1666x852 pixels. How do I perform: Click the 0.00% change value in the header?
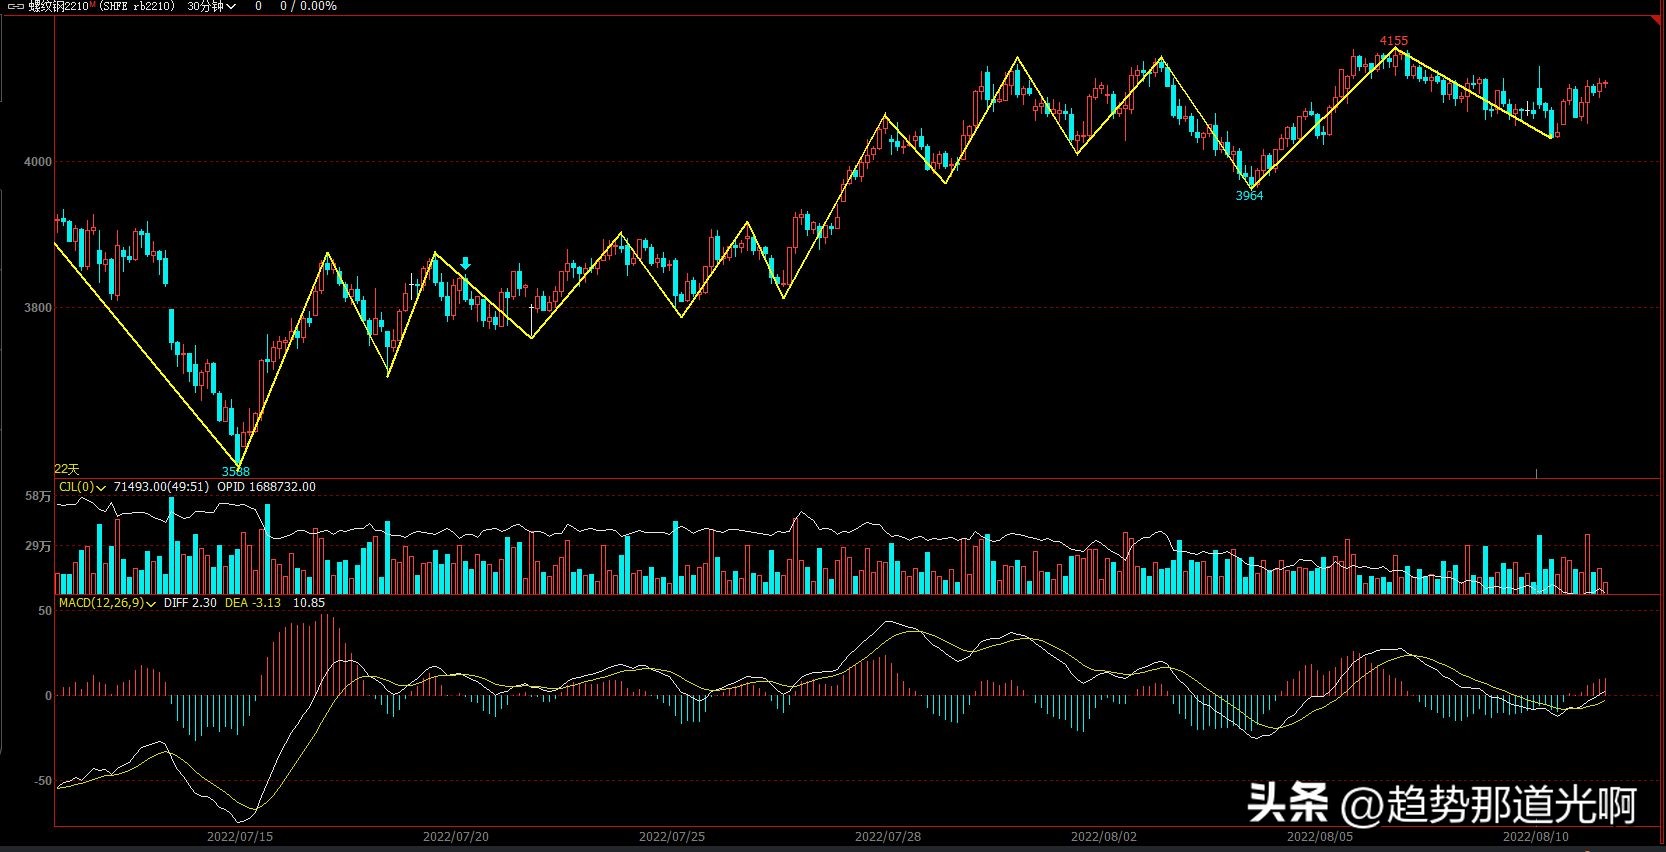pyautogui.click(x=319, y=6)
